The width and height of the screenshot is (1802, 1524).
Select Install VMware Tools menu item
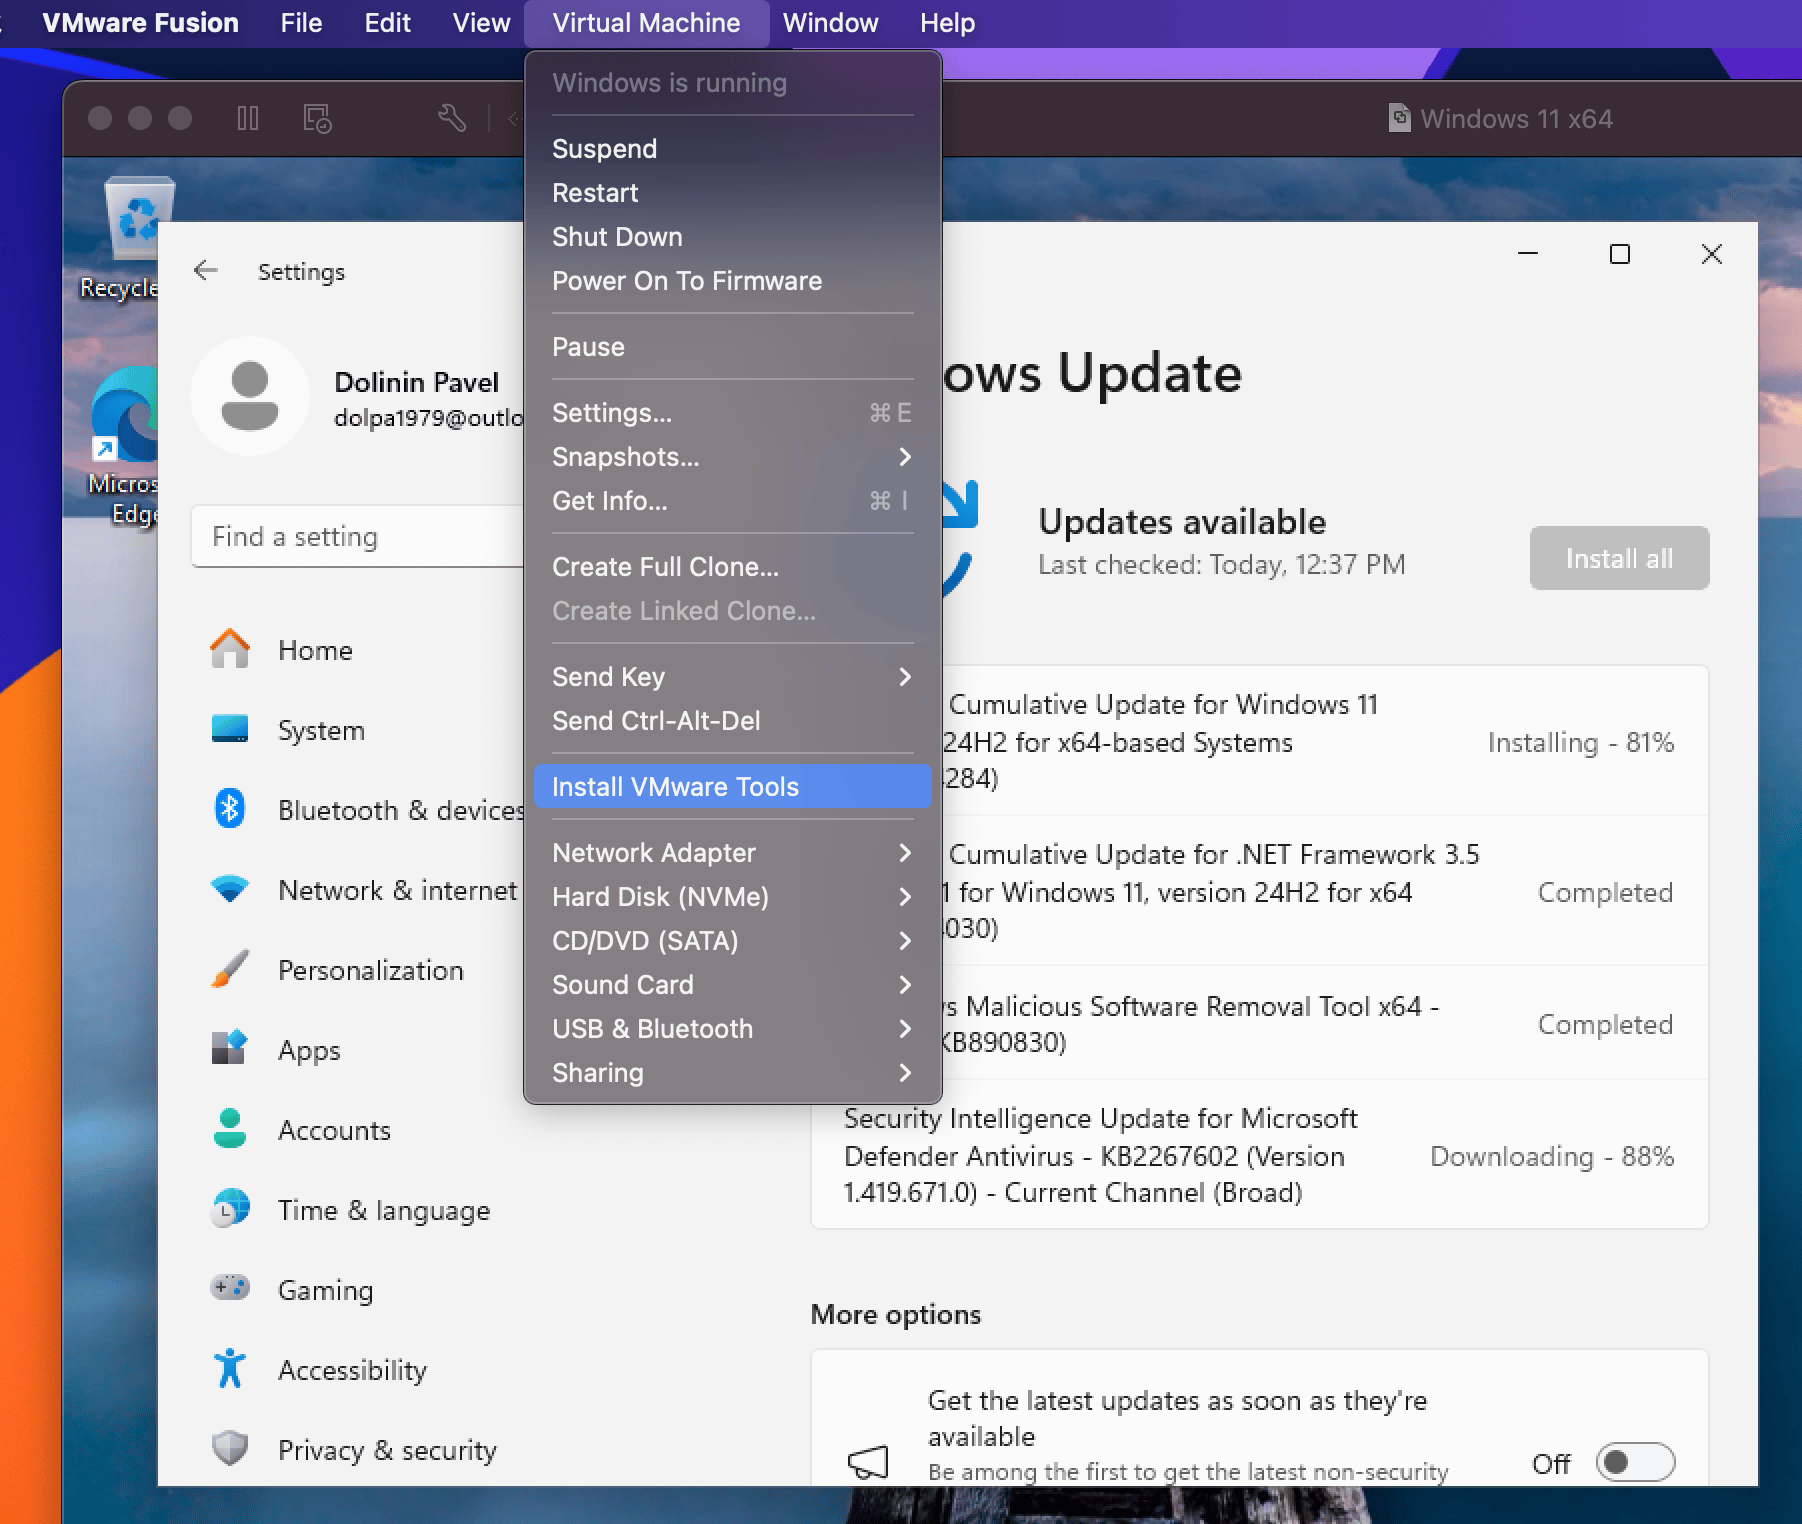(x=732, y=787)
